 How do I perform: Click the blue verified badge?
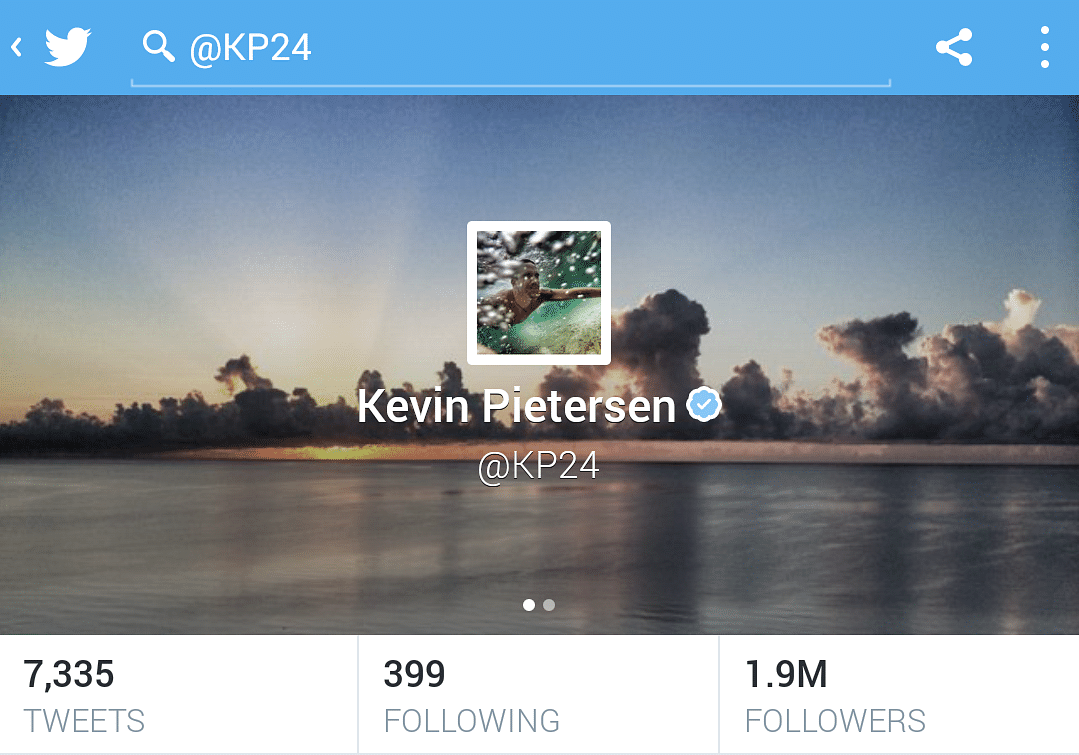[703, 405]
